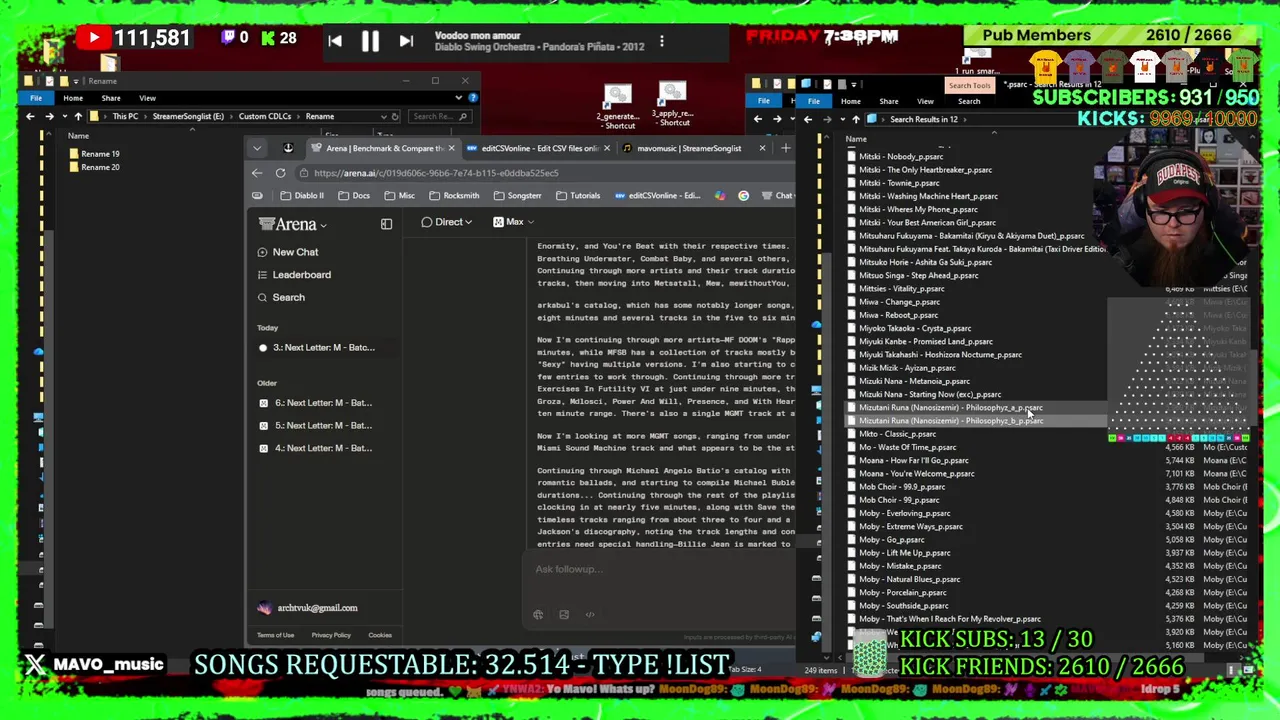Refresh the Rename folder address bar
The width and height of the screenshot is (1280, 720).
pos(395,116)
